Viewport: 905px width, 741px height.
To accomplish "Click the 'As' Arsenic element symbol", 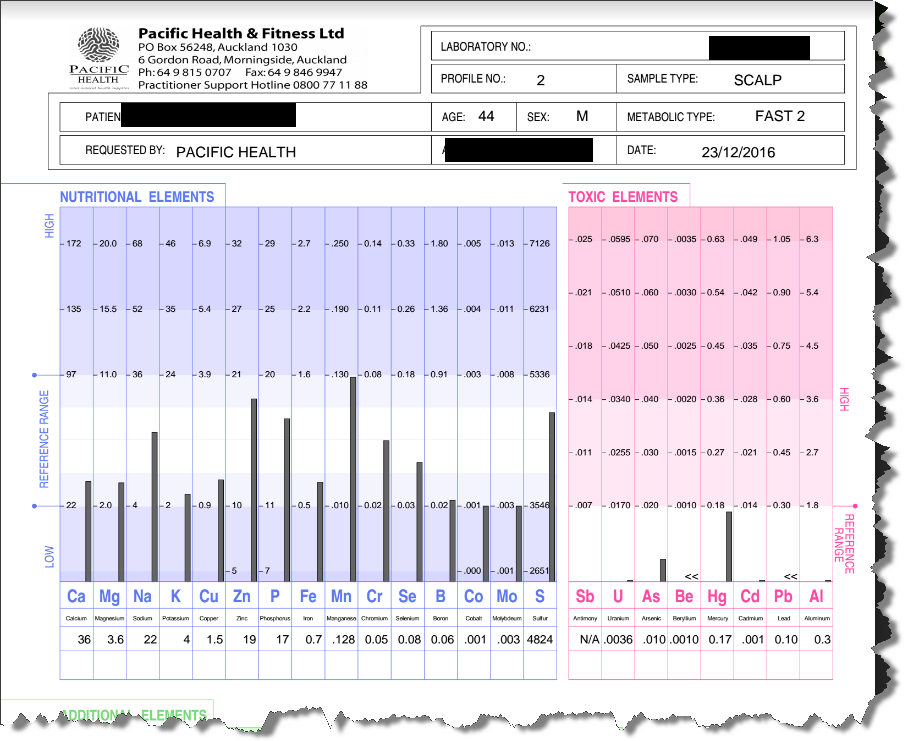I will click(651, 596).
